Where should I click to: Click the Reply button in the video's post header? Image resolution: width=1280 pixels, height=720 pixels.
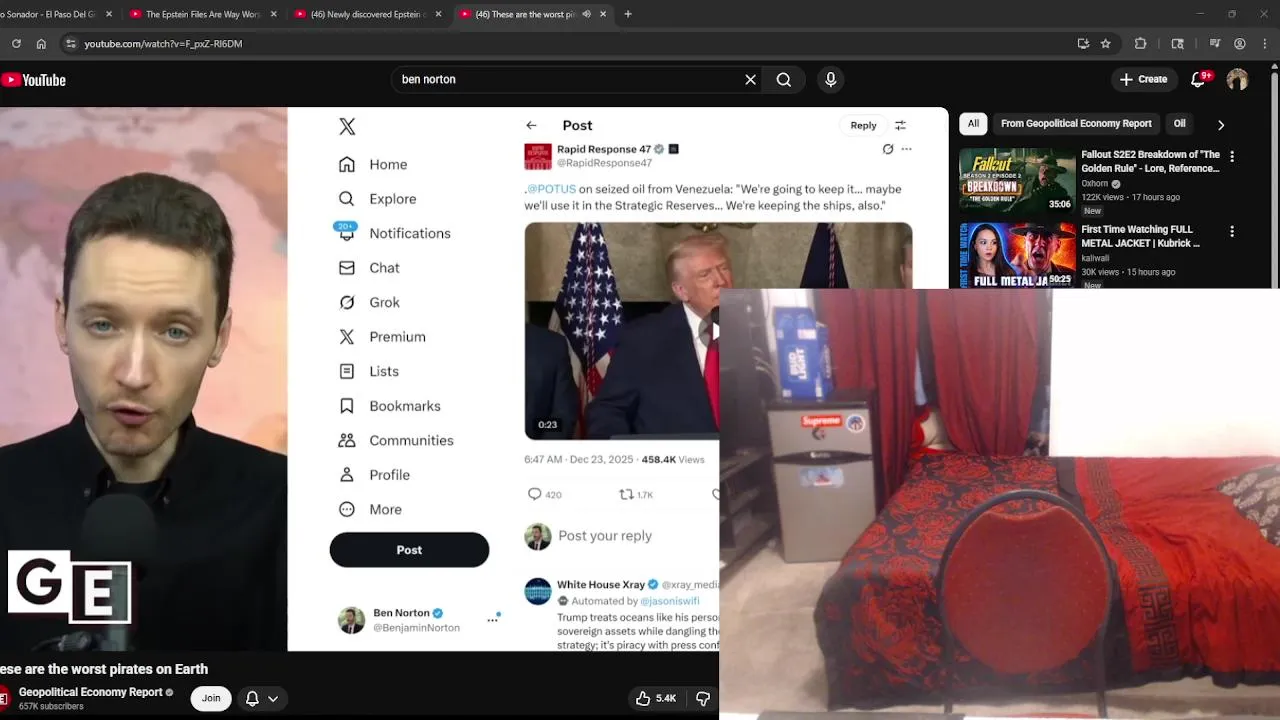click(x=863, y=125)
